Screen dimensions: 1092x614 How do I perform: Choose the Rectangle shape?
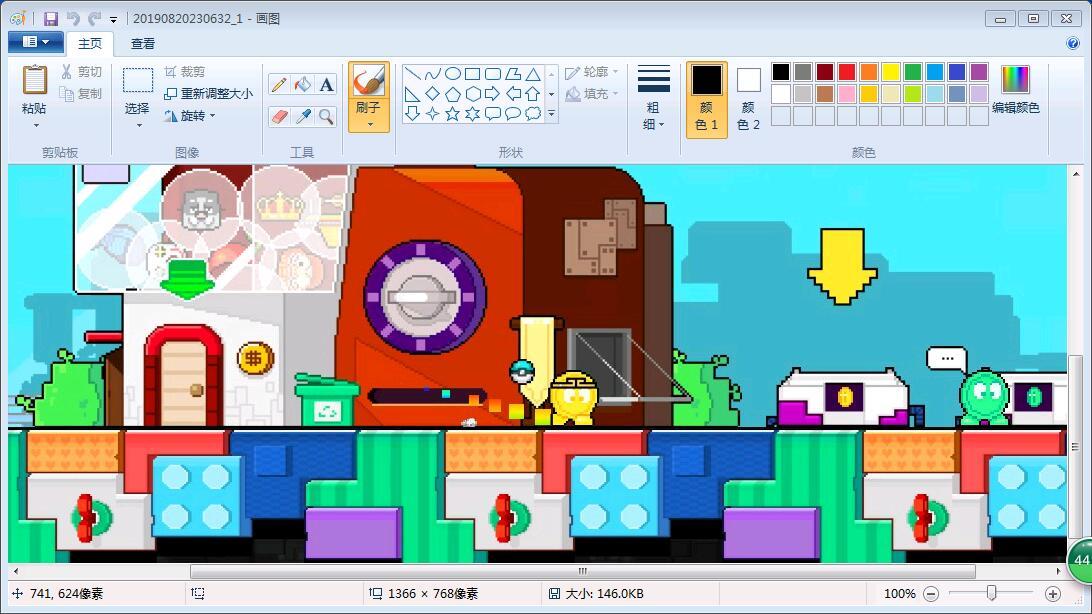[473, 74]
